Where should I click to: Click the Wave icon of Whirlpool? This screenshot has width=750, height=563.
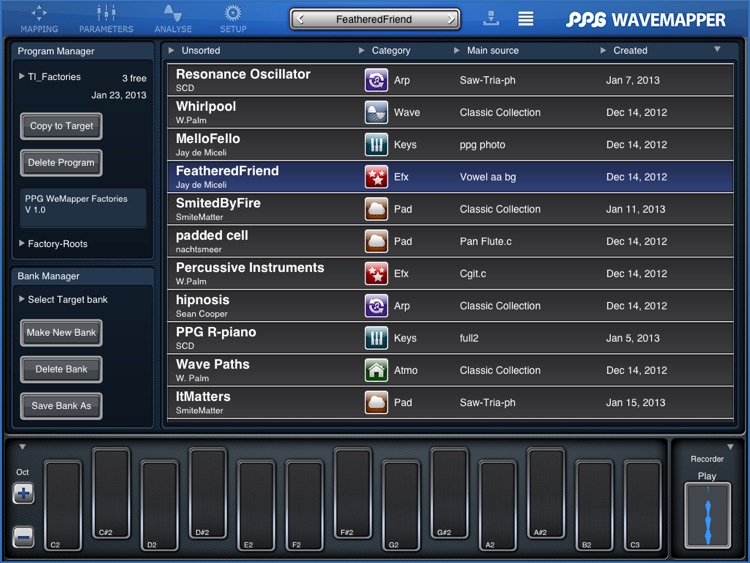[376, 112]
